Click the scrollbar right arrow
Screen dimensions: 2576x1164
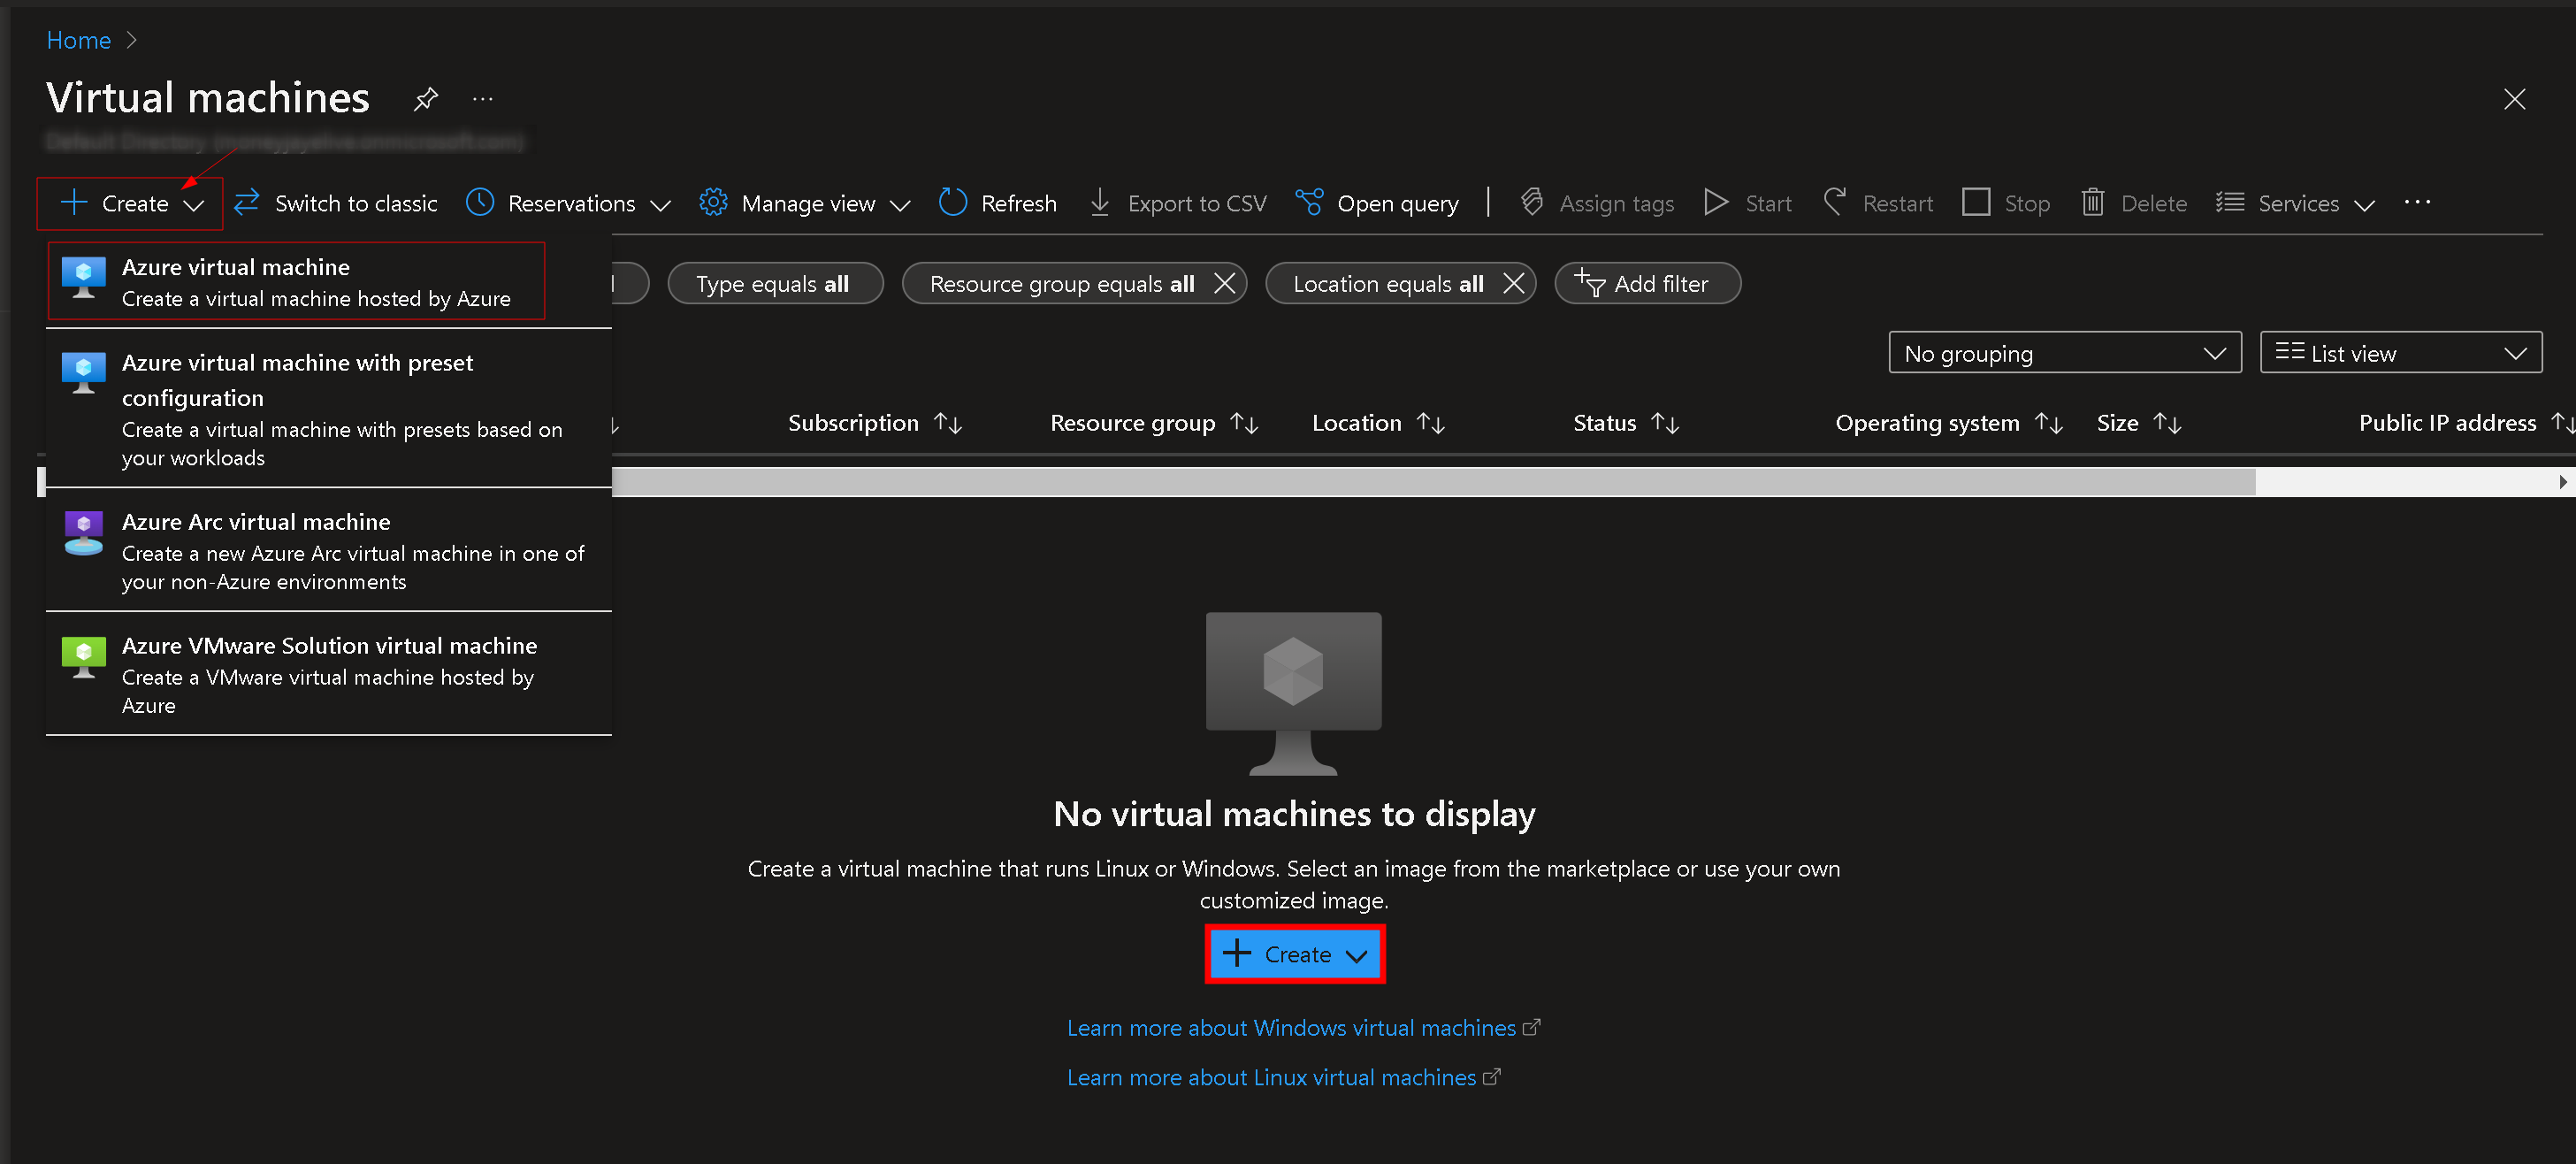2562,482
